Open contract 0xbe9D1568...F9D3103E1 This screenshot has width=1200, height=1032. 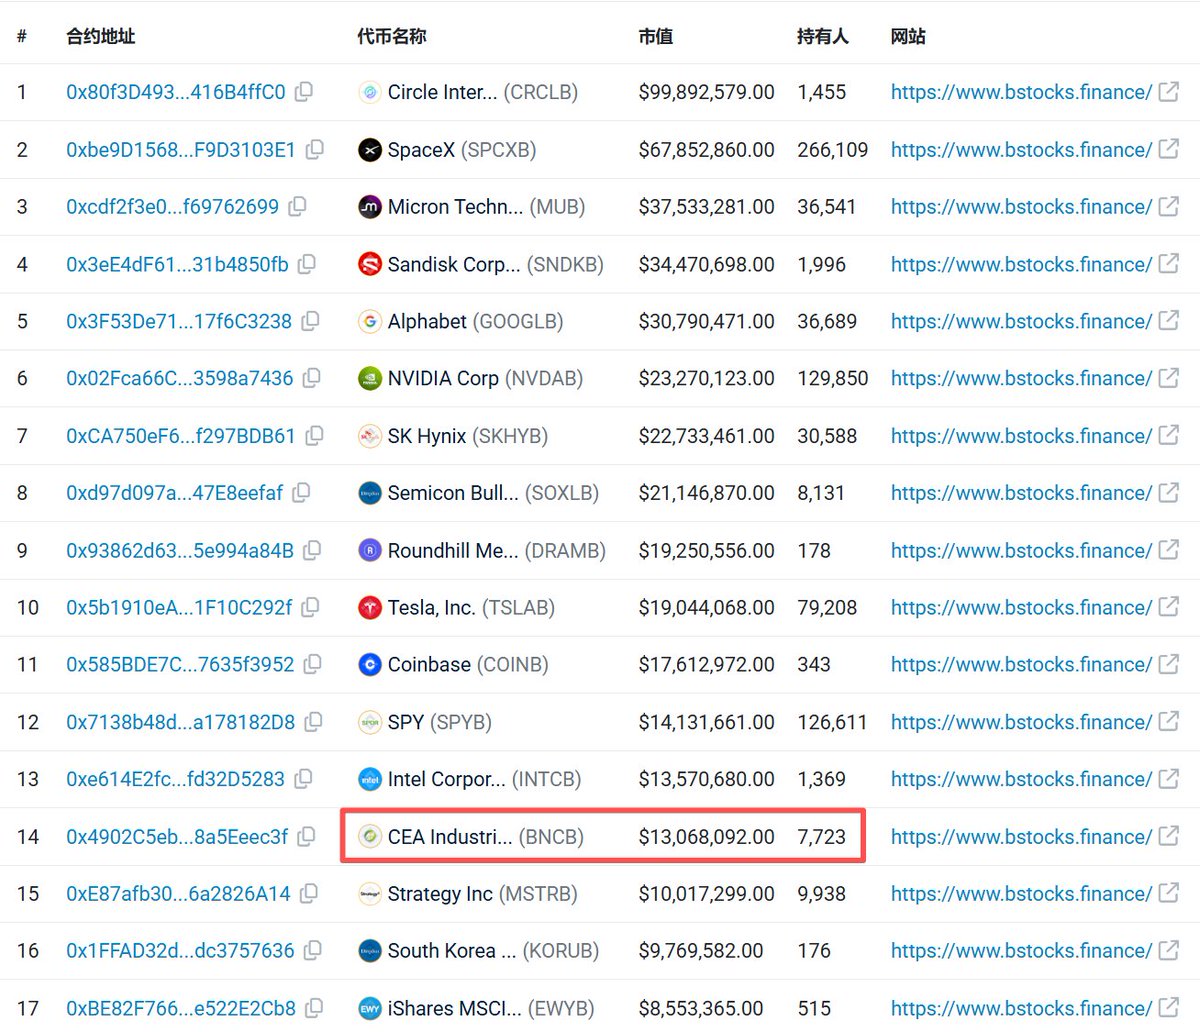tap(181, 149)
